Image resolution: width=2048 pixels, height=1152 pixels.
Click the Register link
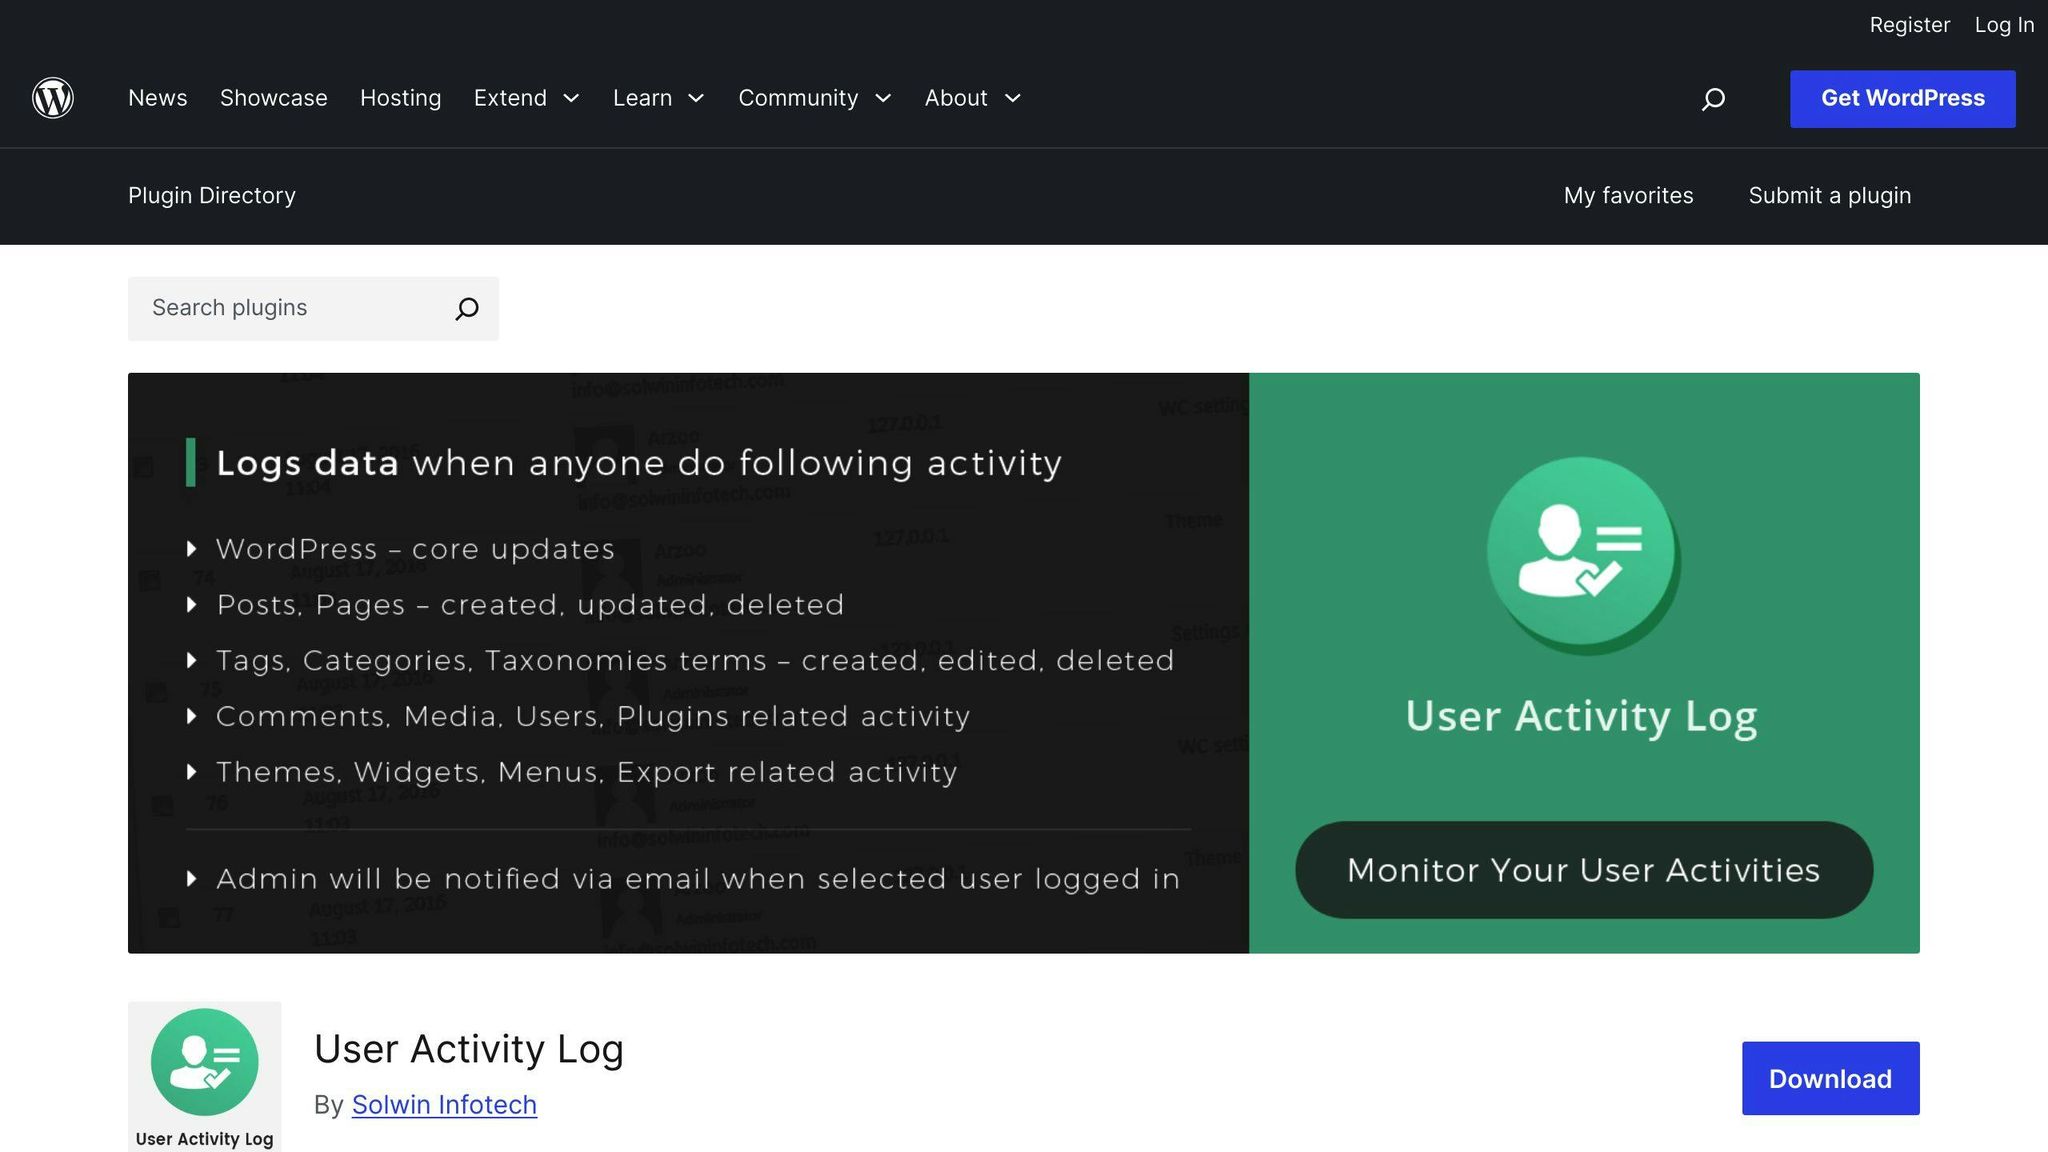pyautogui.click(x=1910, y=25)
